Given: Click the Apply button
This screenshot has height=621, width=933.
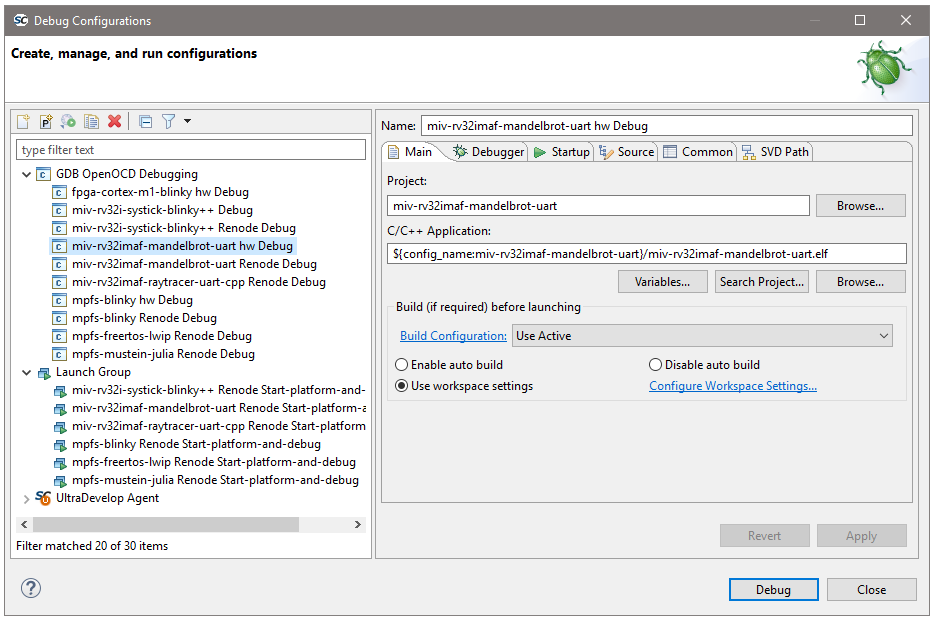Looking at the screenshot, I should pyautogui.click(x=862, y=536).
